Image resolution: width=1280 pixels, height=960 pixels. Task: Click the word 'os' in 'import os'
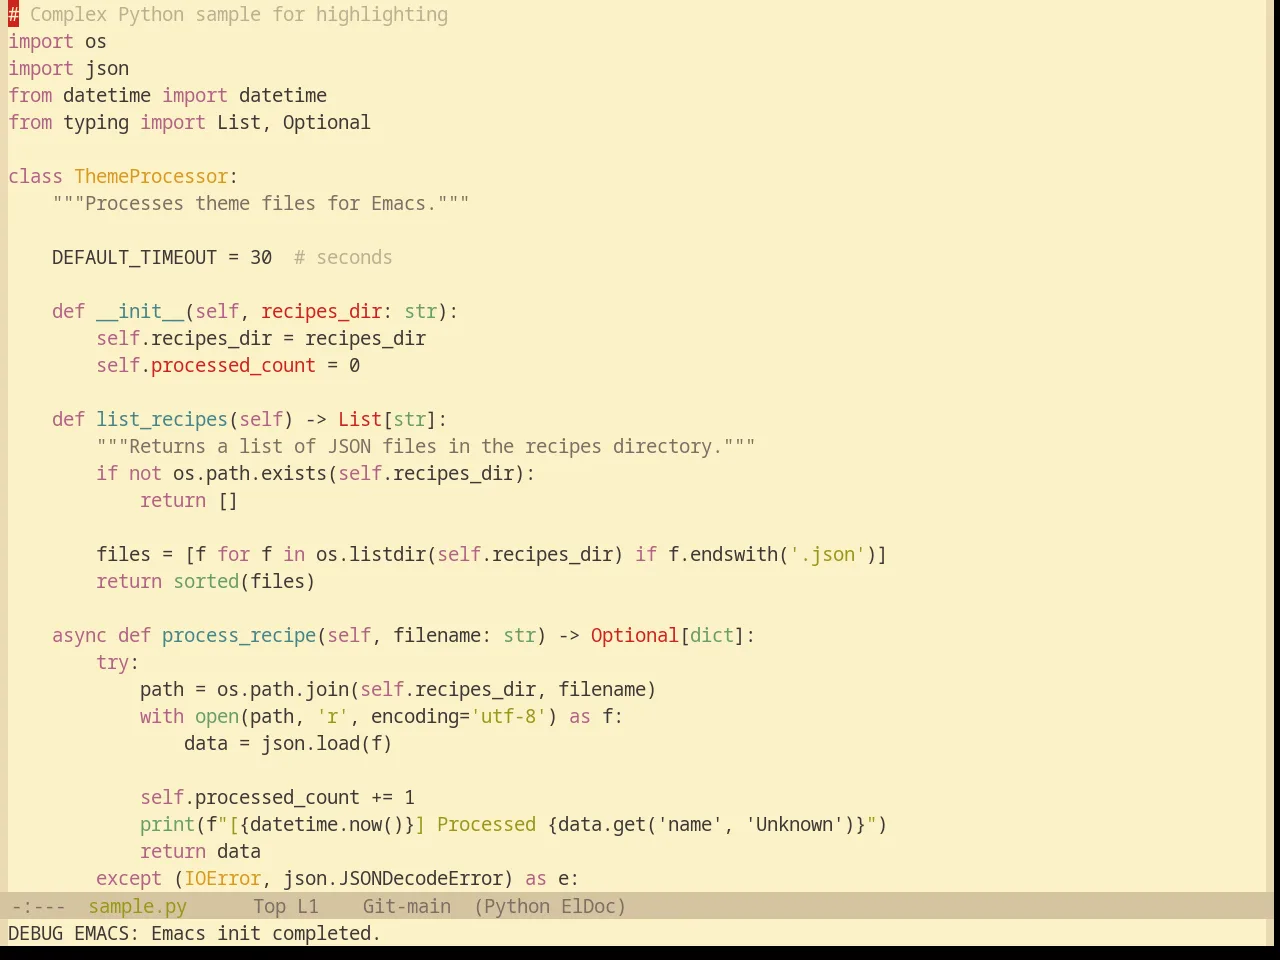click(x=96, y=41)
